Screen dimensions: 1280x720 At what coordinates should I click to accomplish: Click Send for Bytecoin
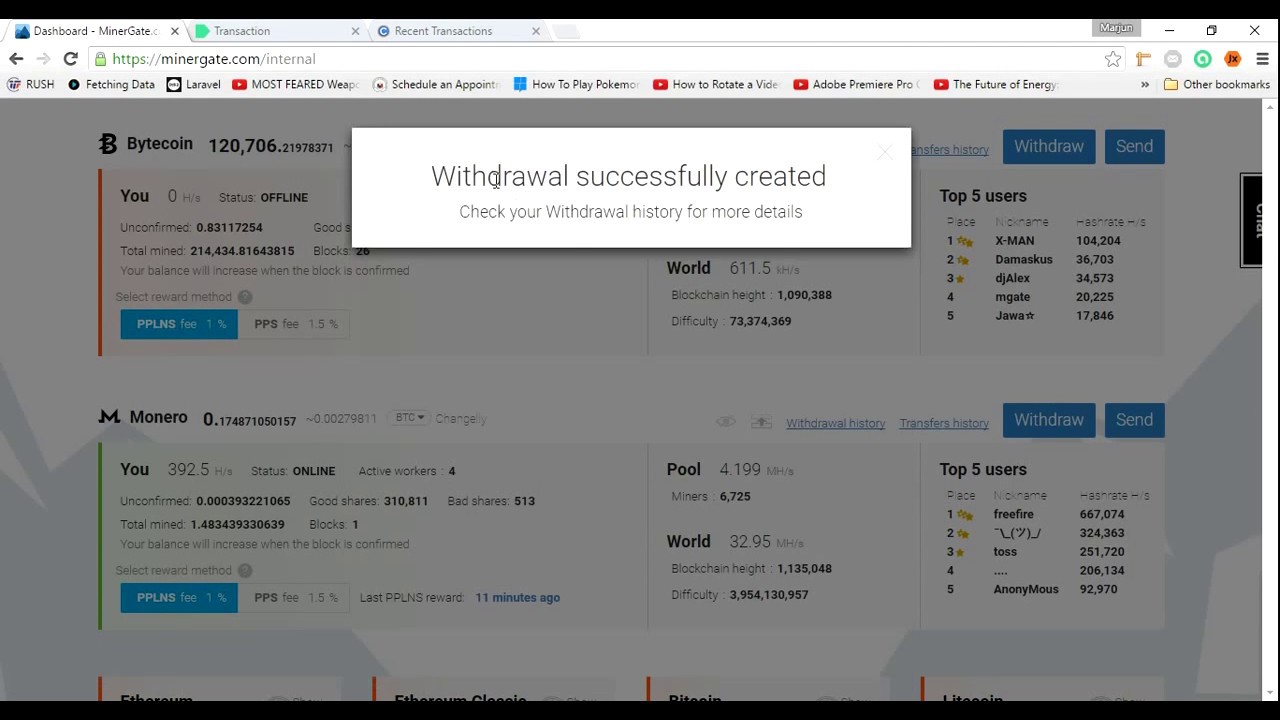(x=1134, y=146)
